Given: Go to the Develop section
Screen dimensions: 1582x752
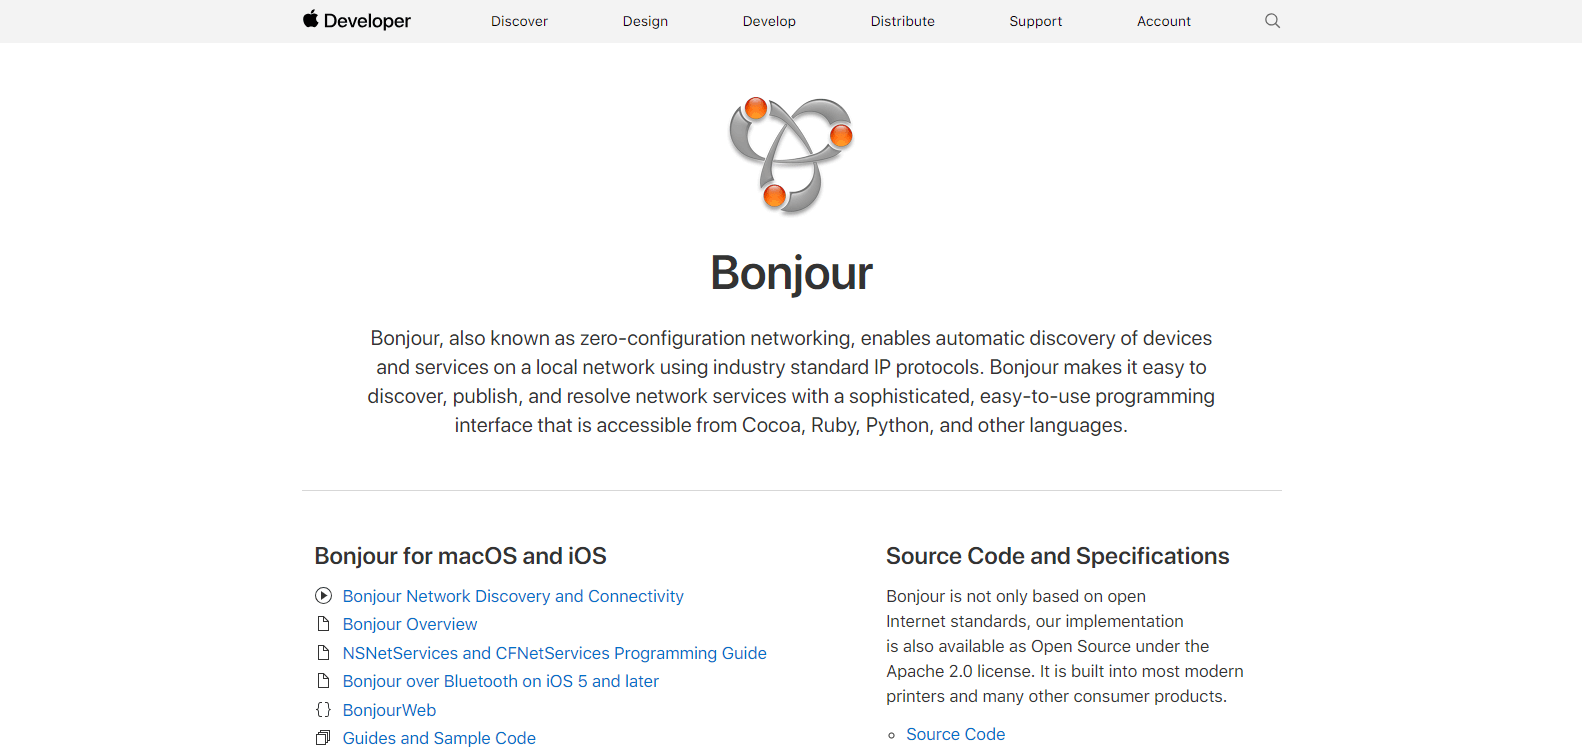Looking at the screenshot, I should (x=769, y=21).
